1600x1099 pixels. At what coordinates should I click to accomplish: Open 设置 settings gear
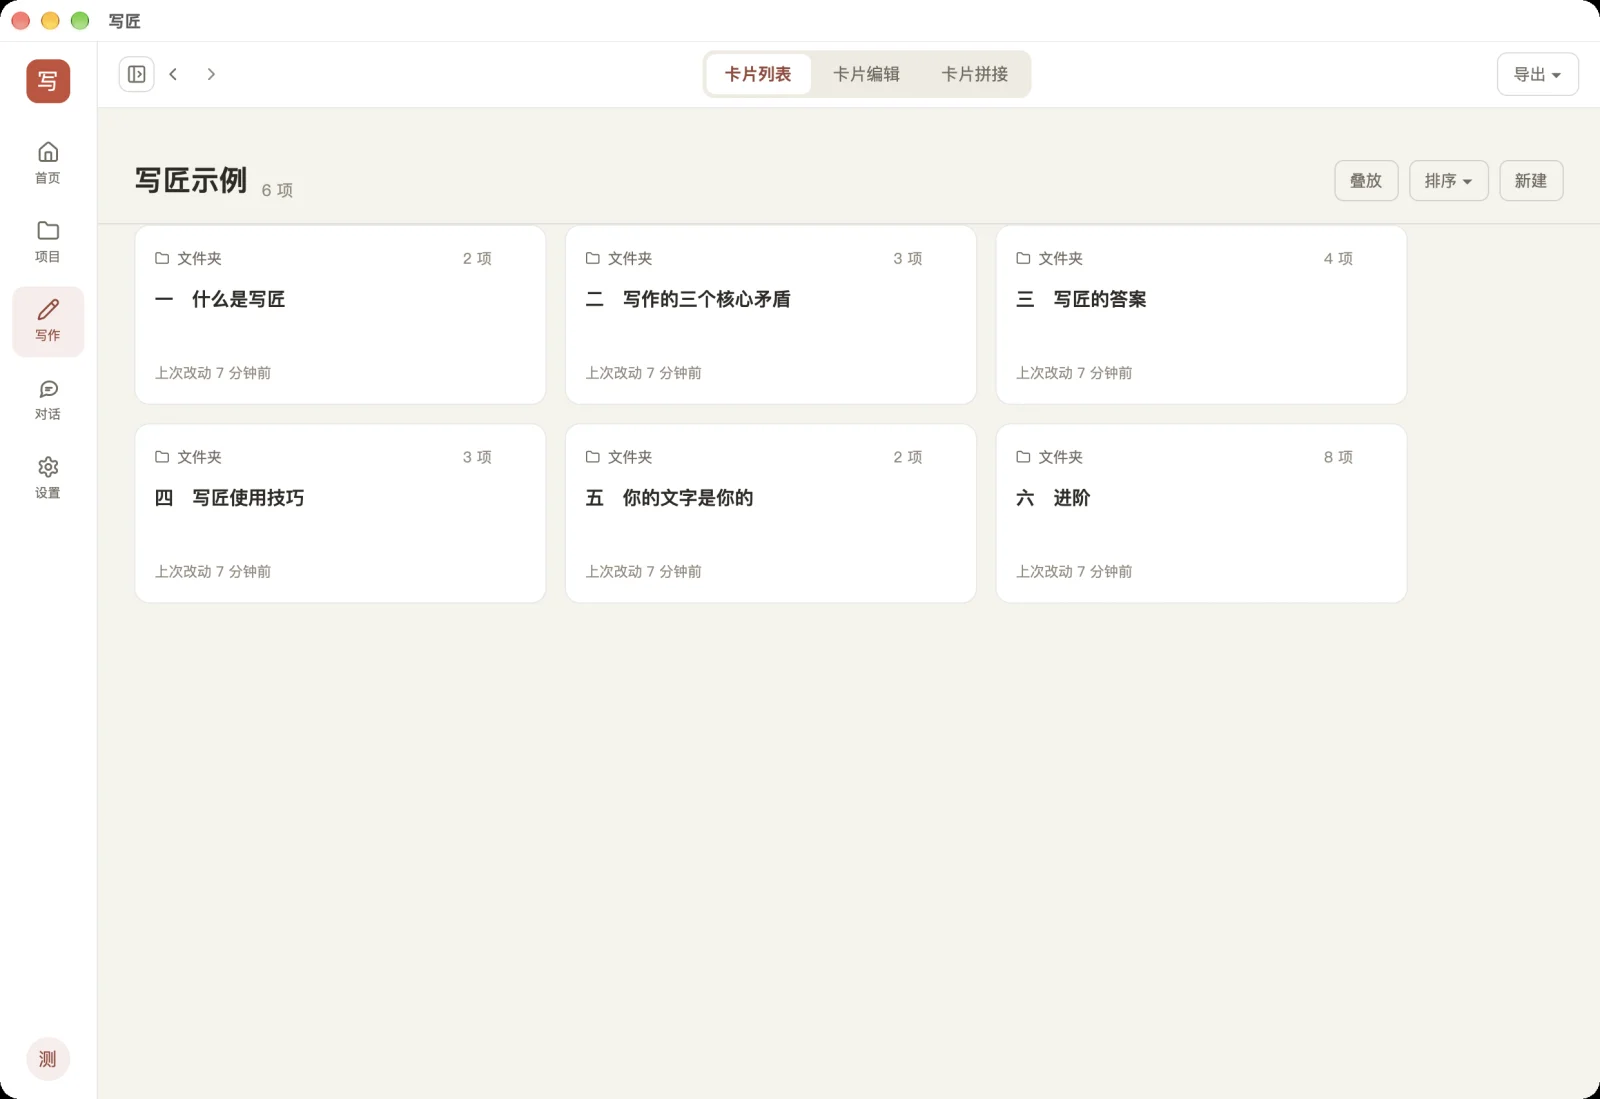[48, 478]
